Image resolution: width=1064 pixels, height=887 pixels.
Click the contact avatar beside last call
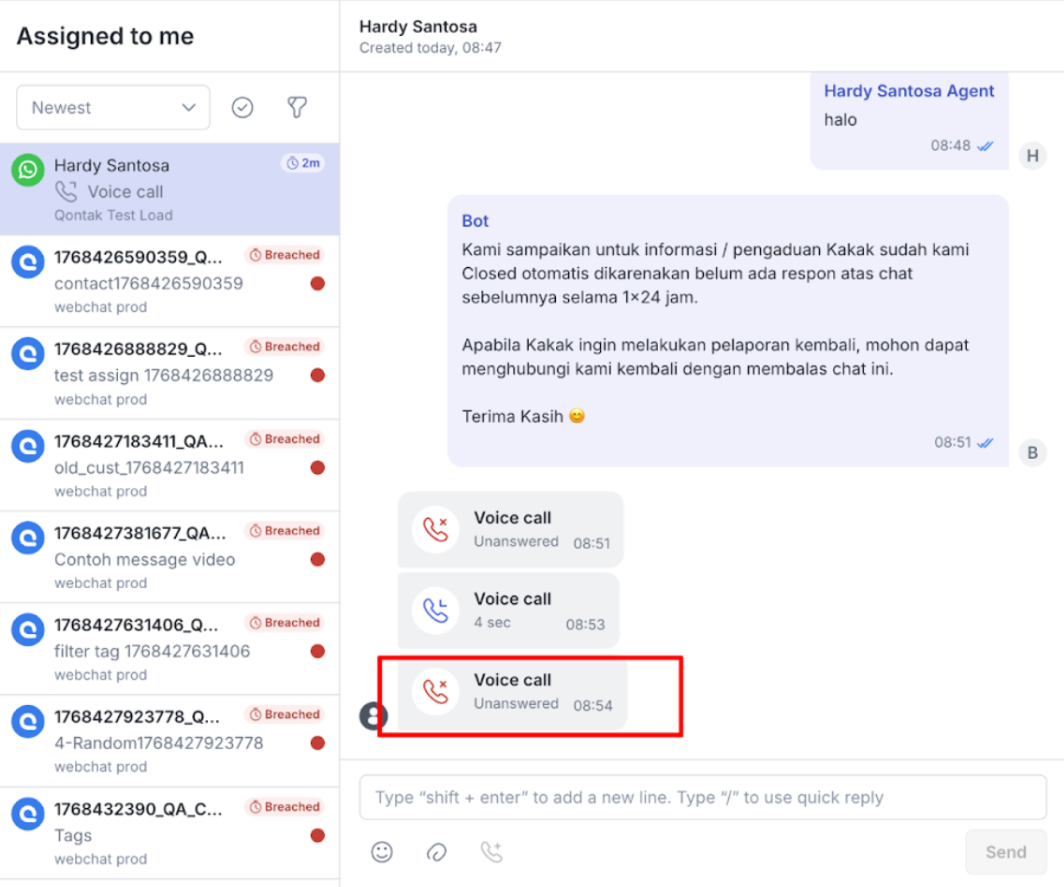click(373, 716)
